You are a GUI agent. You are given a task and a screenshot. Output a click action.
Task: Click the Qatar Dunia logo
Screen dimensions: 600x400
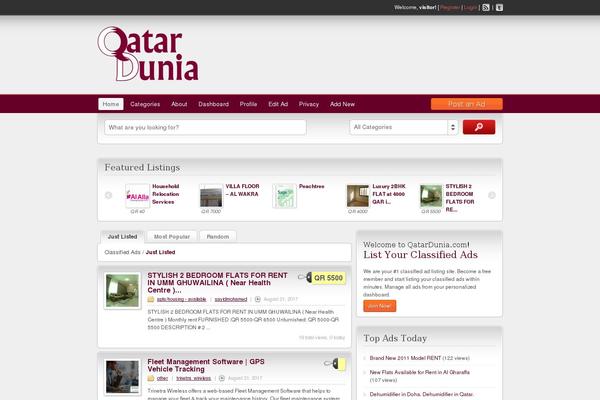[148, 54]
